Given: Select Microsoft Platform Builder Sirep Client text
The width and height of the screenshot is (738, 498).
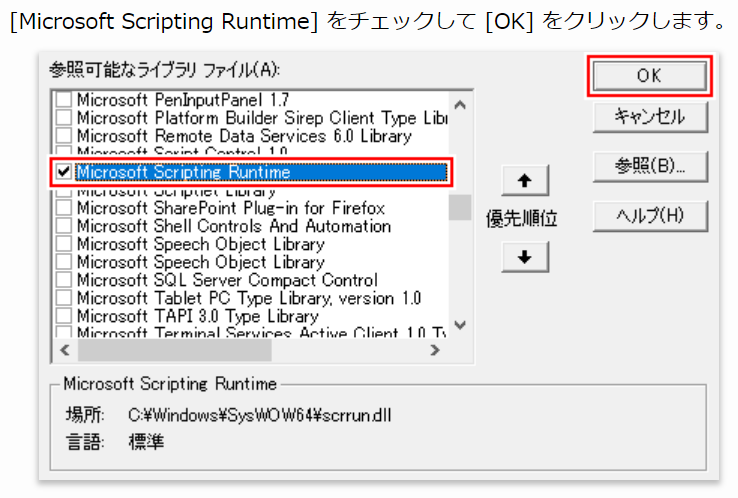Looking at the screenshot, I should pos(262,118).
